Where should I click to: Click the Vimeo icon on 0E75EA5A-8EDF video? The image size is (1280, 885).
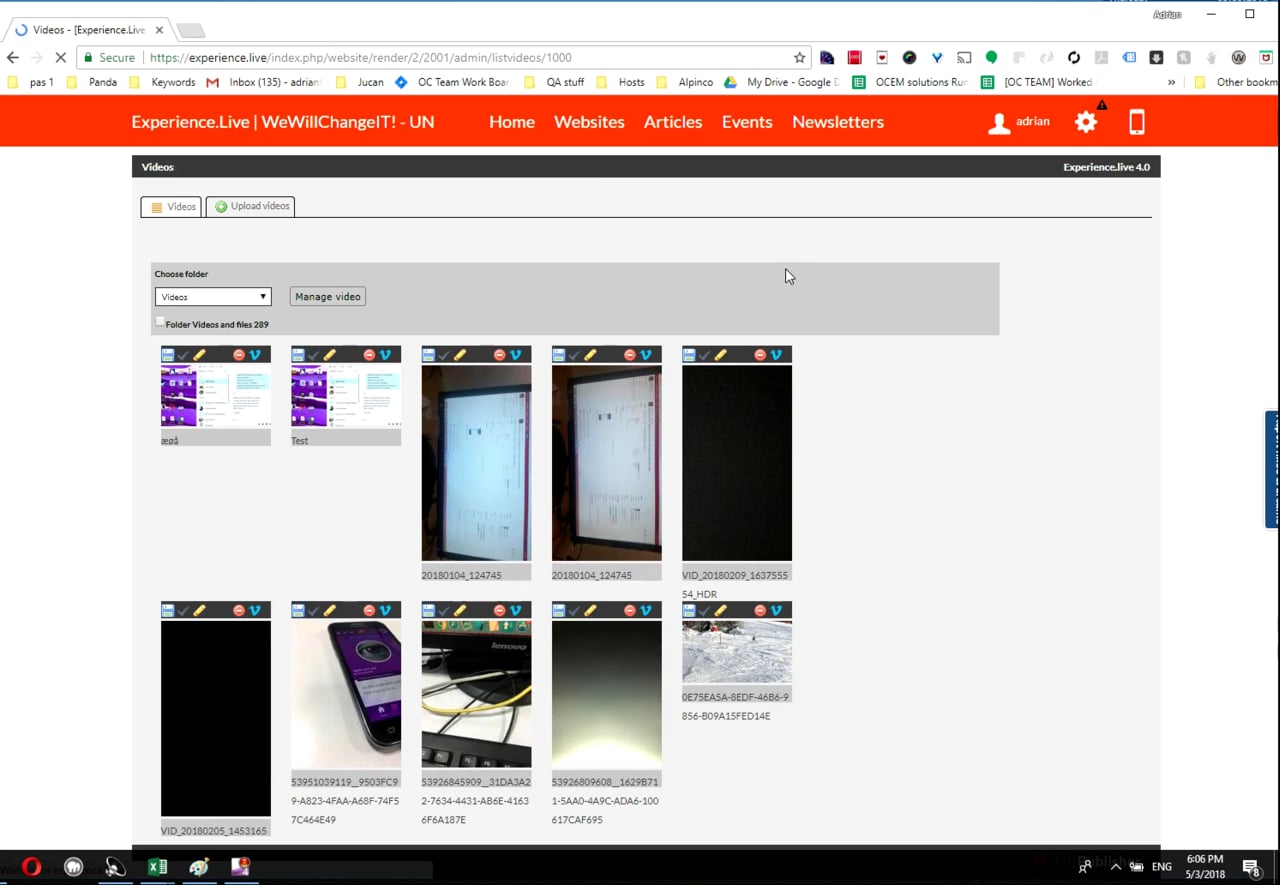(776, 610)
